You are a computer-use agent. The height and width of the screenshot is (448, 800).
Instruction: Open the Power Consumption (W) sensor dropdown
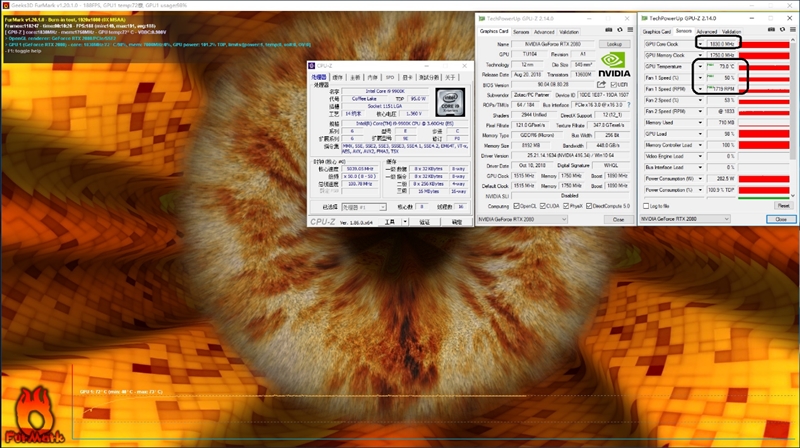coord(700,179)
